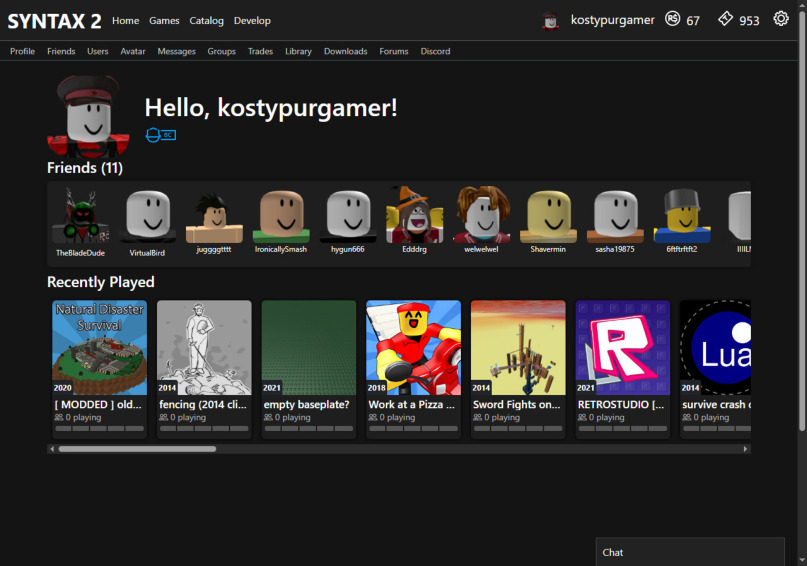Viewport: 807px width, 566px height.
Task: Click rating bar under empty baseplate?
Action: 309,428
